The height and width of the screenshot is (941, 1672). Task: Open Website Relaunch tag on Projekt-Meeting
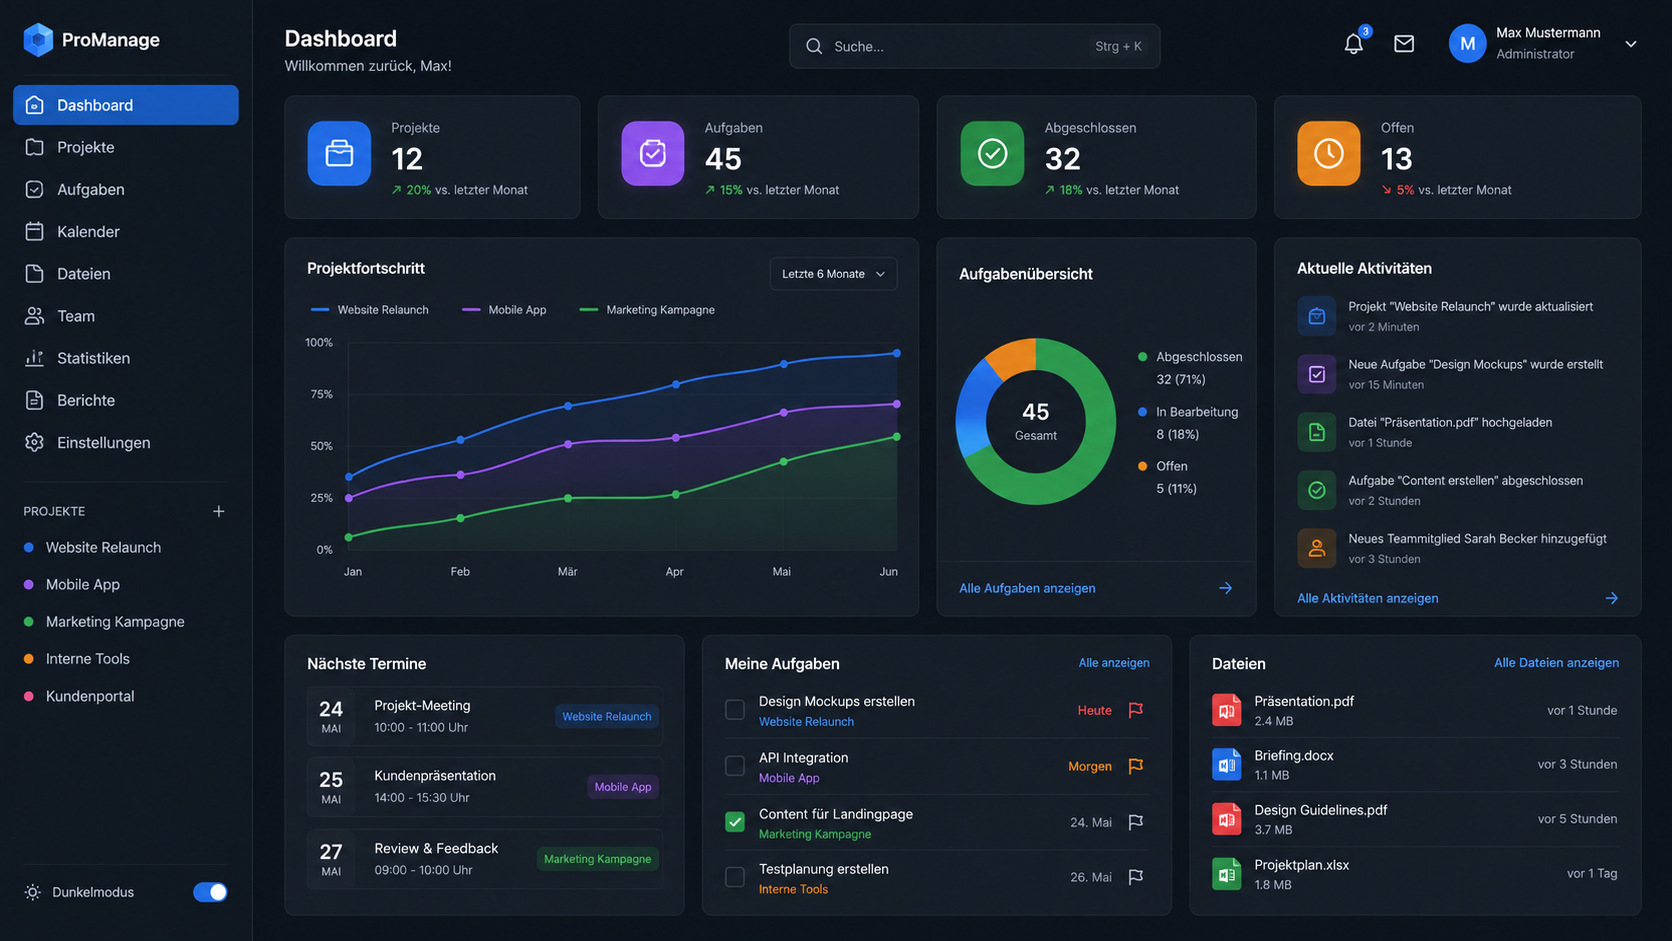(x=606, y=716)
